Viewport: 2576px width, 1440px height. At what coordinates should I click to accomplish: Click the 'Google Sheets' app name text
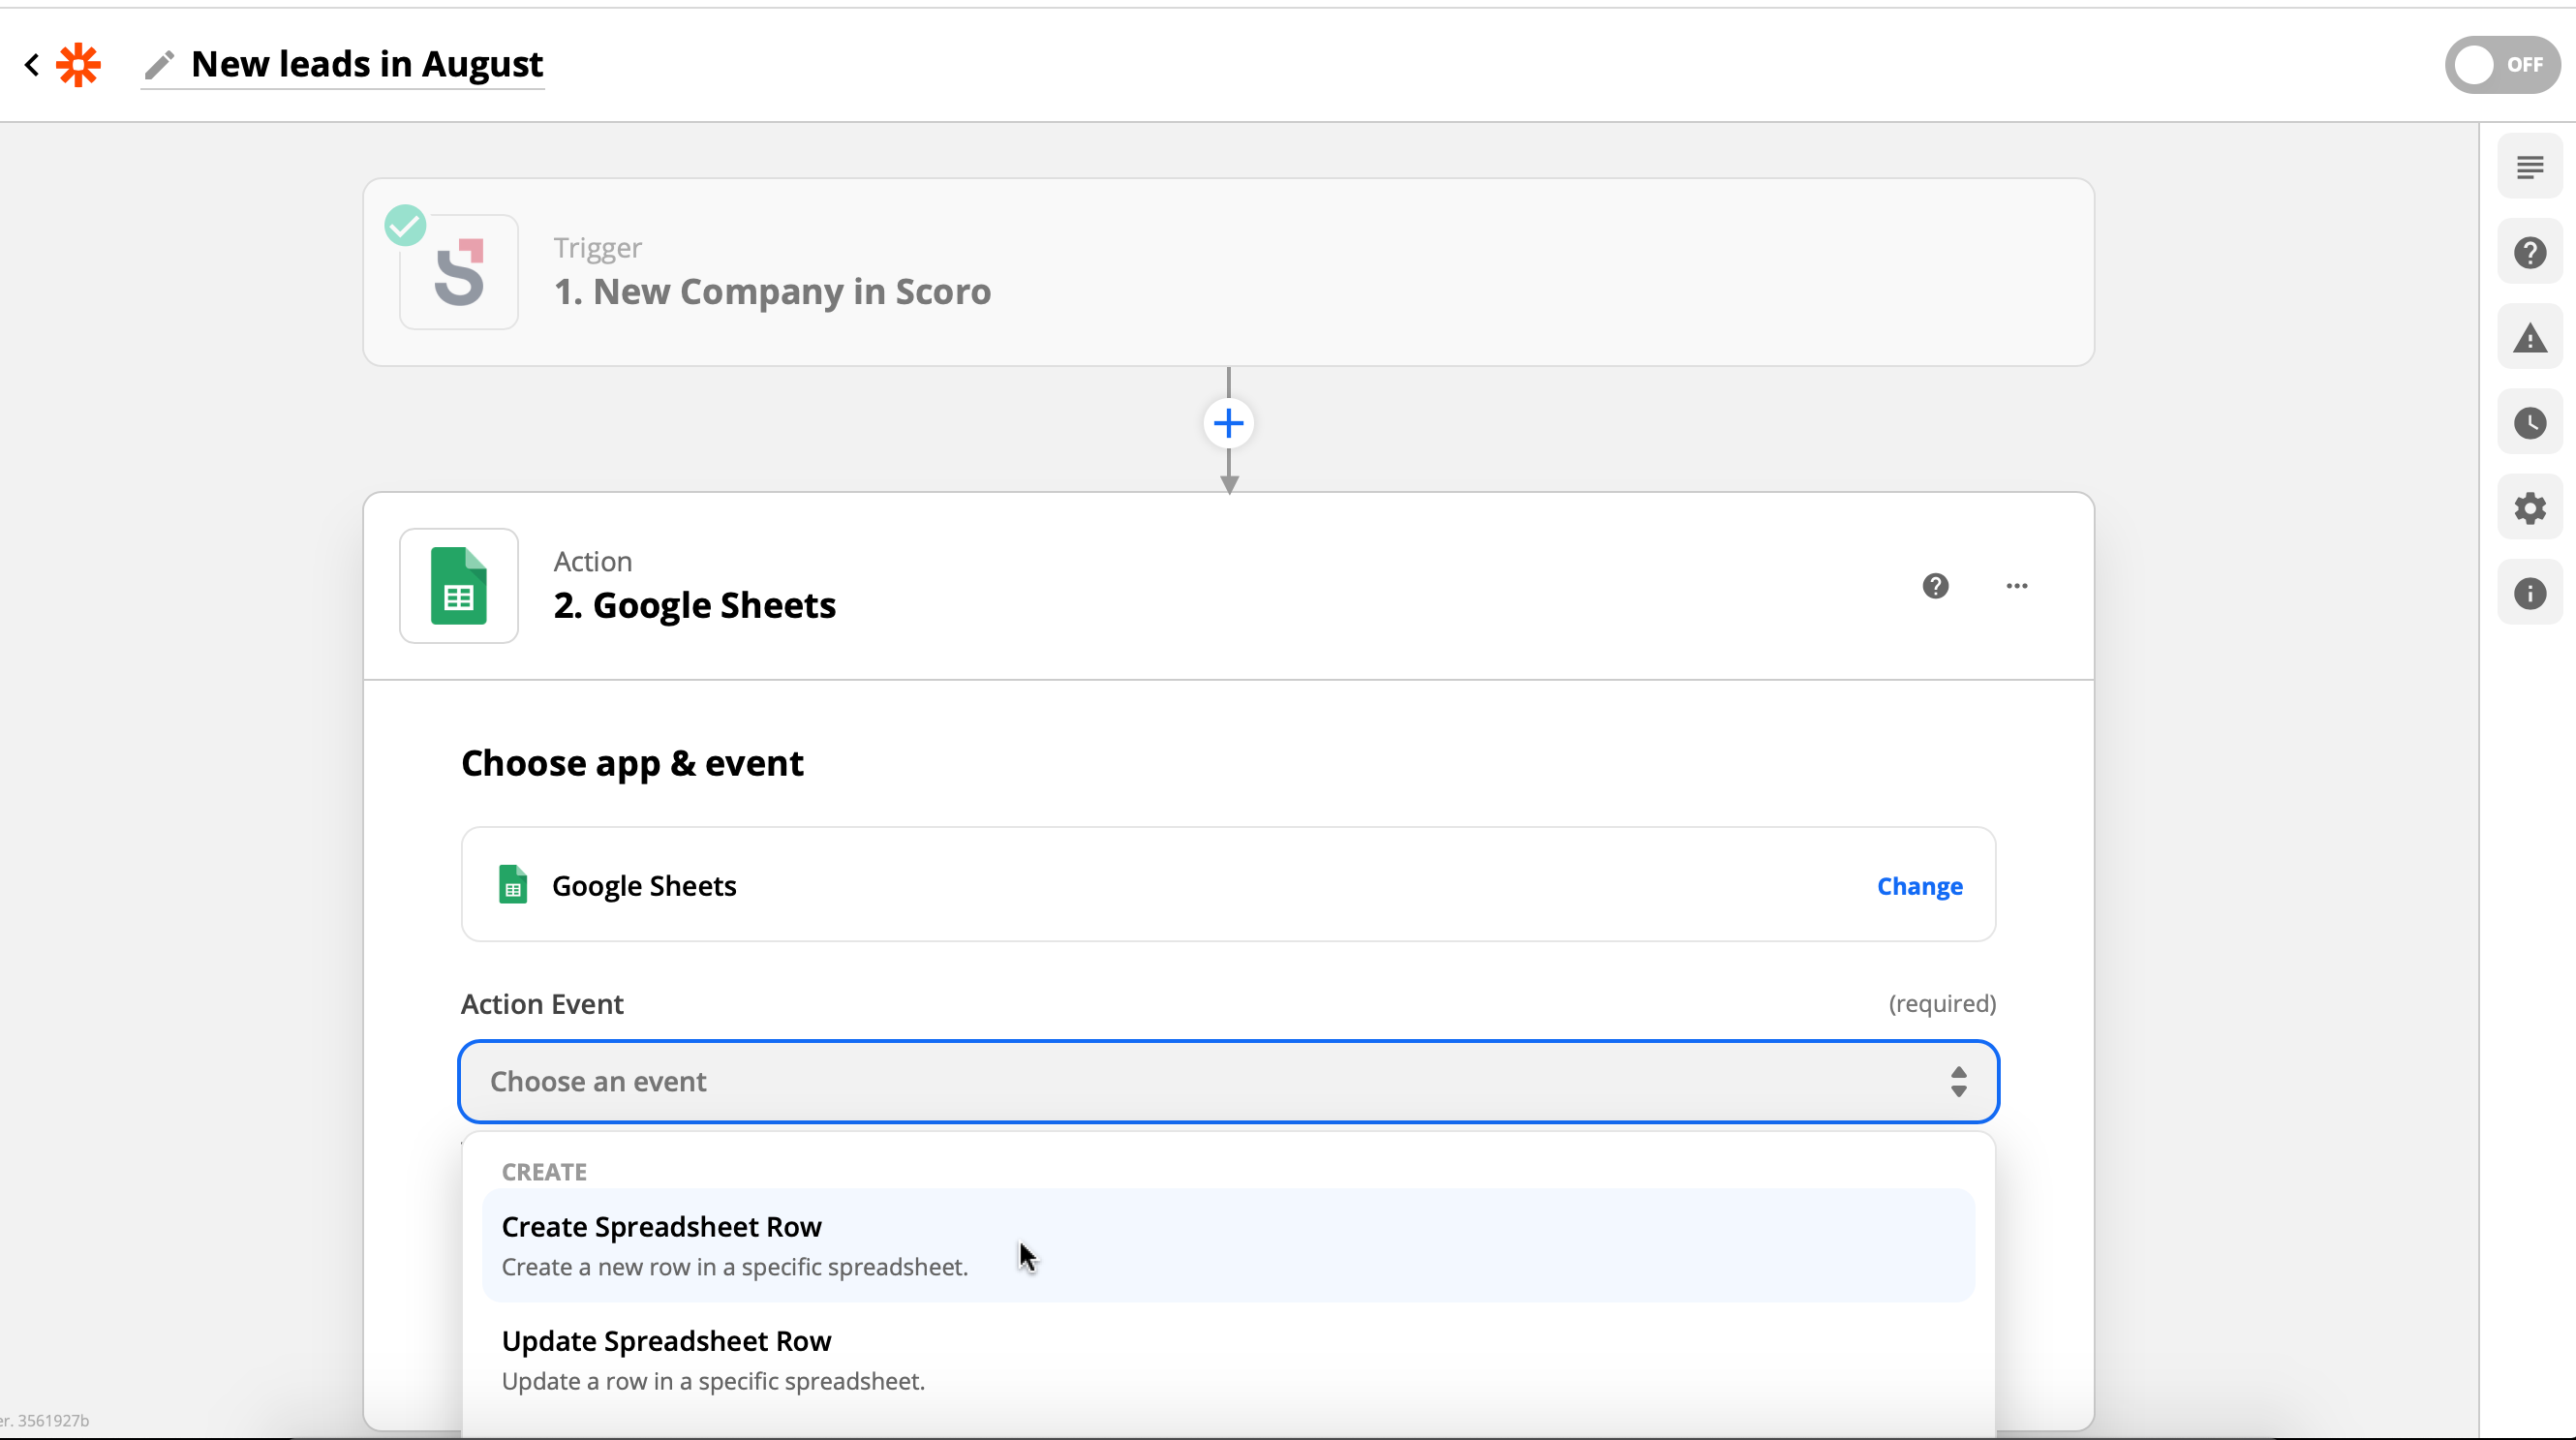tap(644, 886)
